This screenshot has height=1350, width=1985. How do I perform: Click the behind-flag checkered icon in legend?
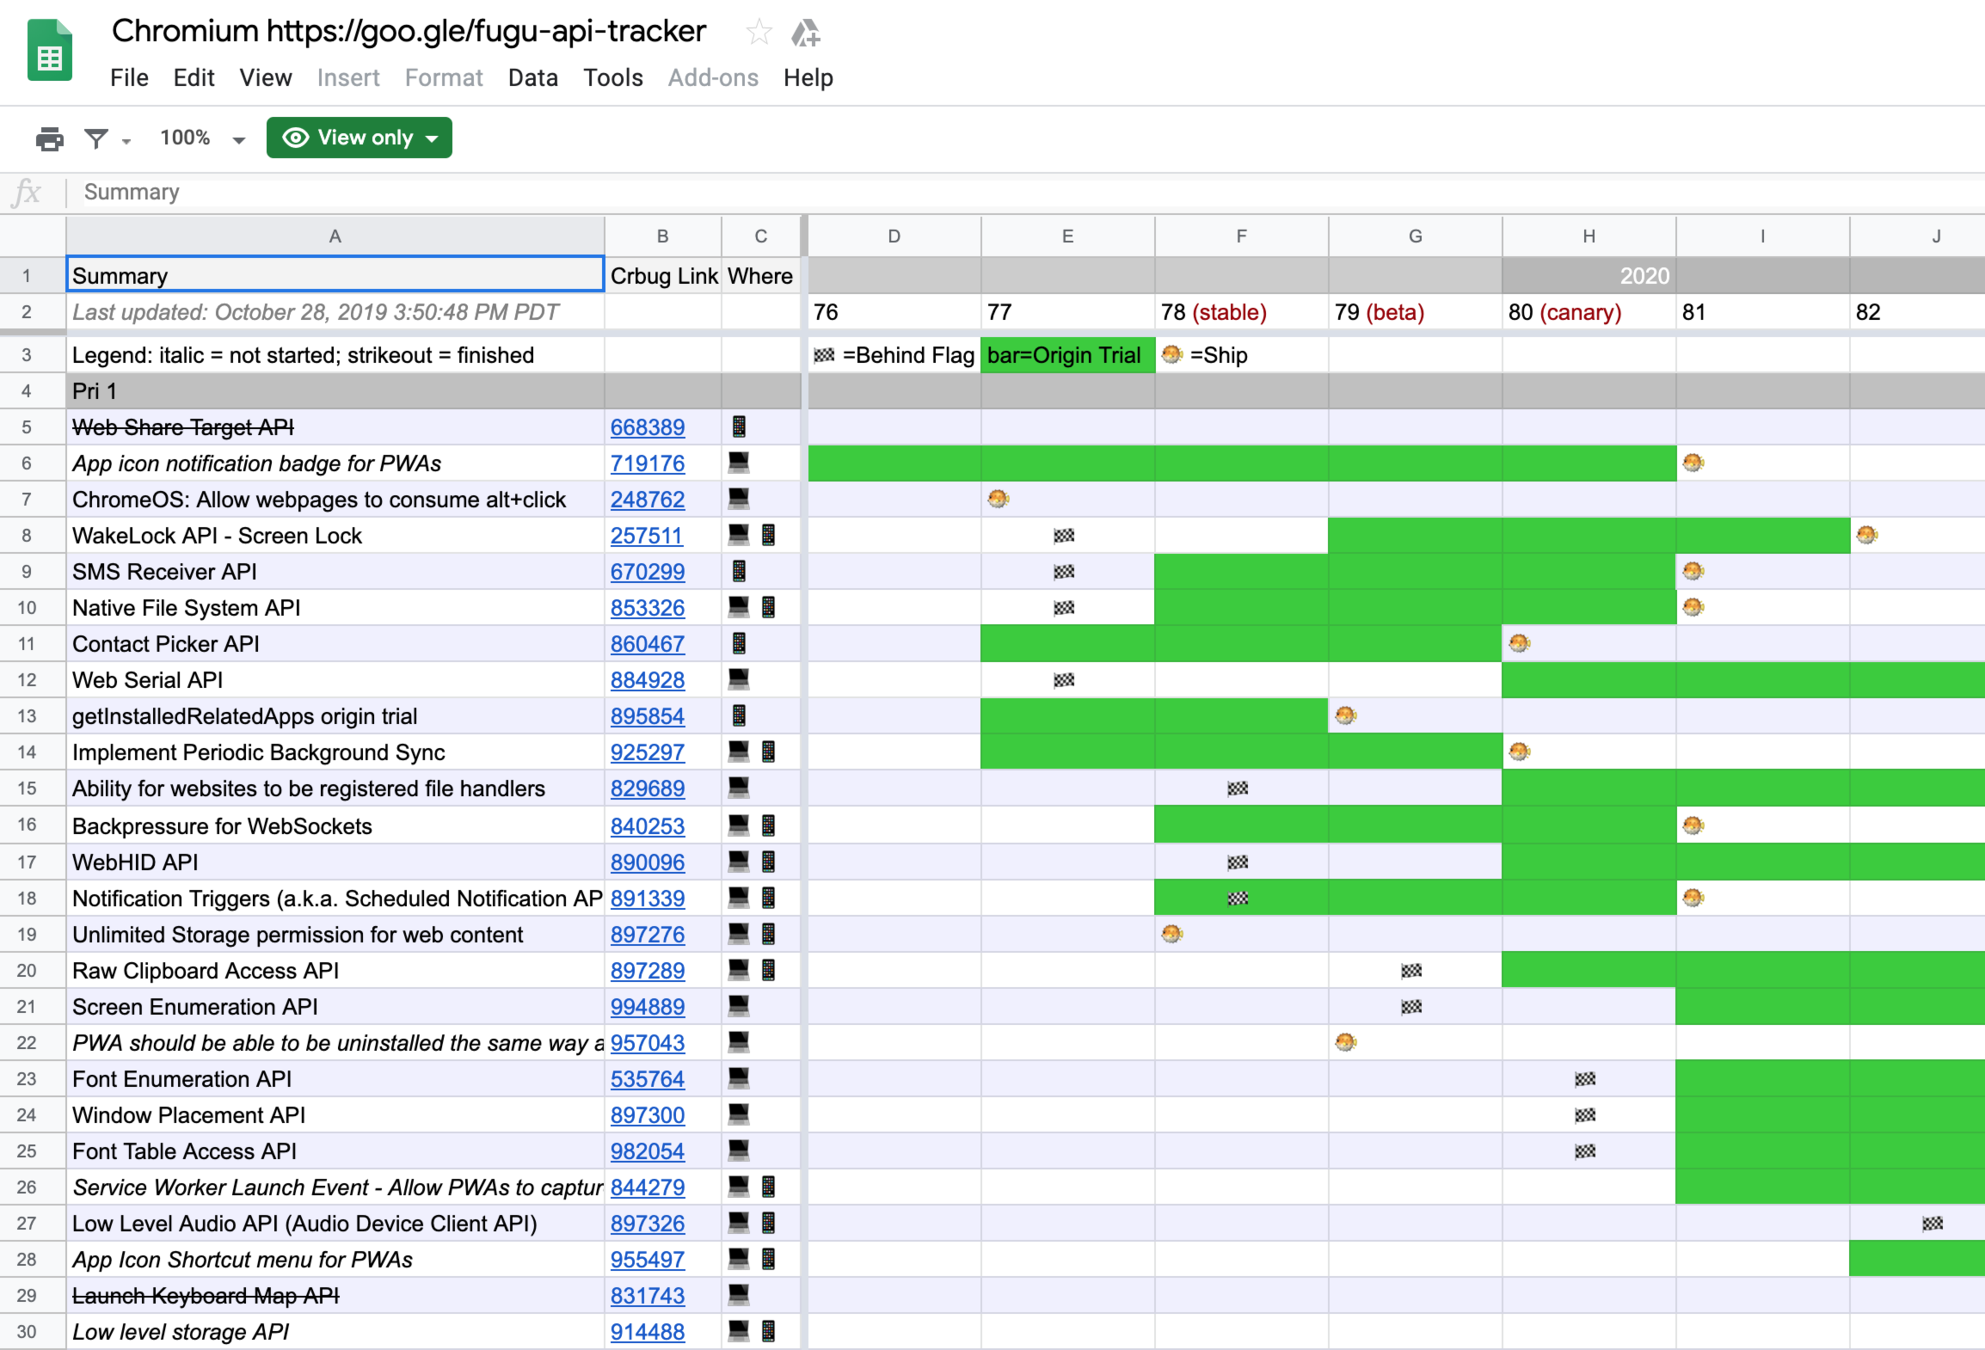point(824,355)
